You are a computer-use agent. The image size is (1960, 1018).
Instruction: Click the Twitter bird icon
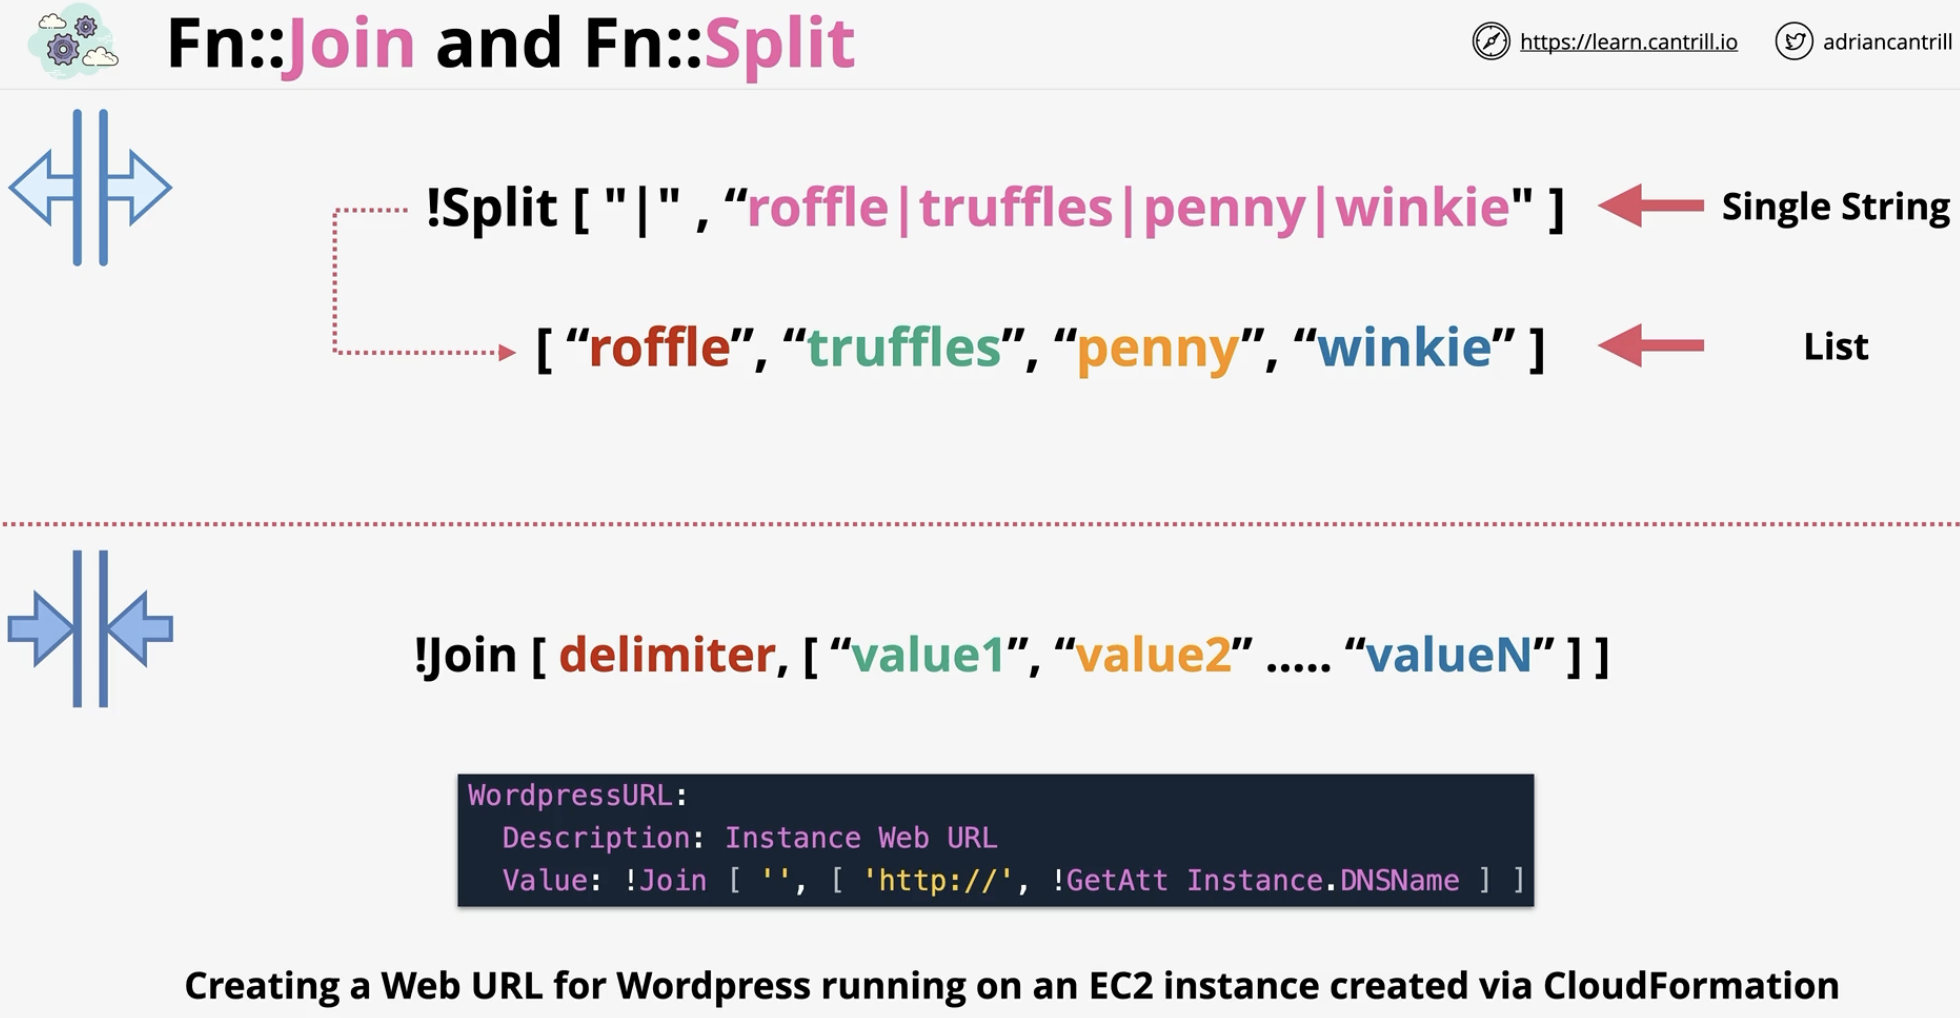coord(1794,42)
